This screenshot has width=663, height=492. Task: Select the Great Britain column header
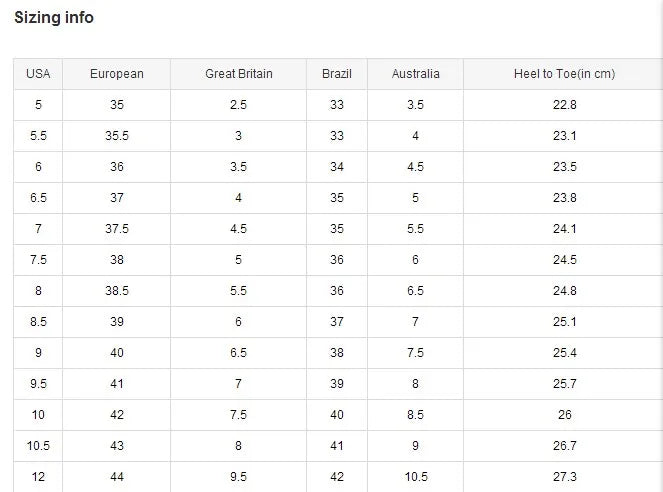click(239, 74)
